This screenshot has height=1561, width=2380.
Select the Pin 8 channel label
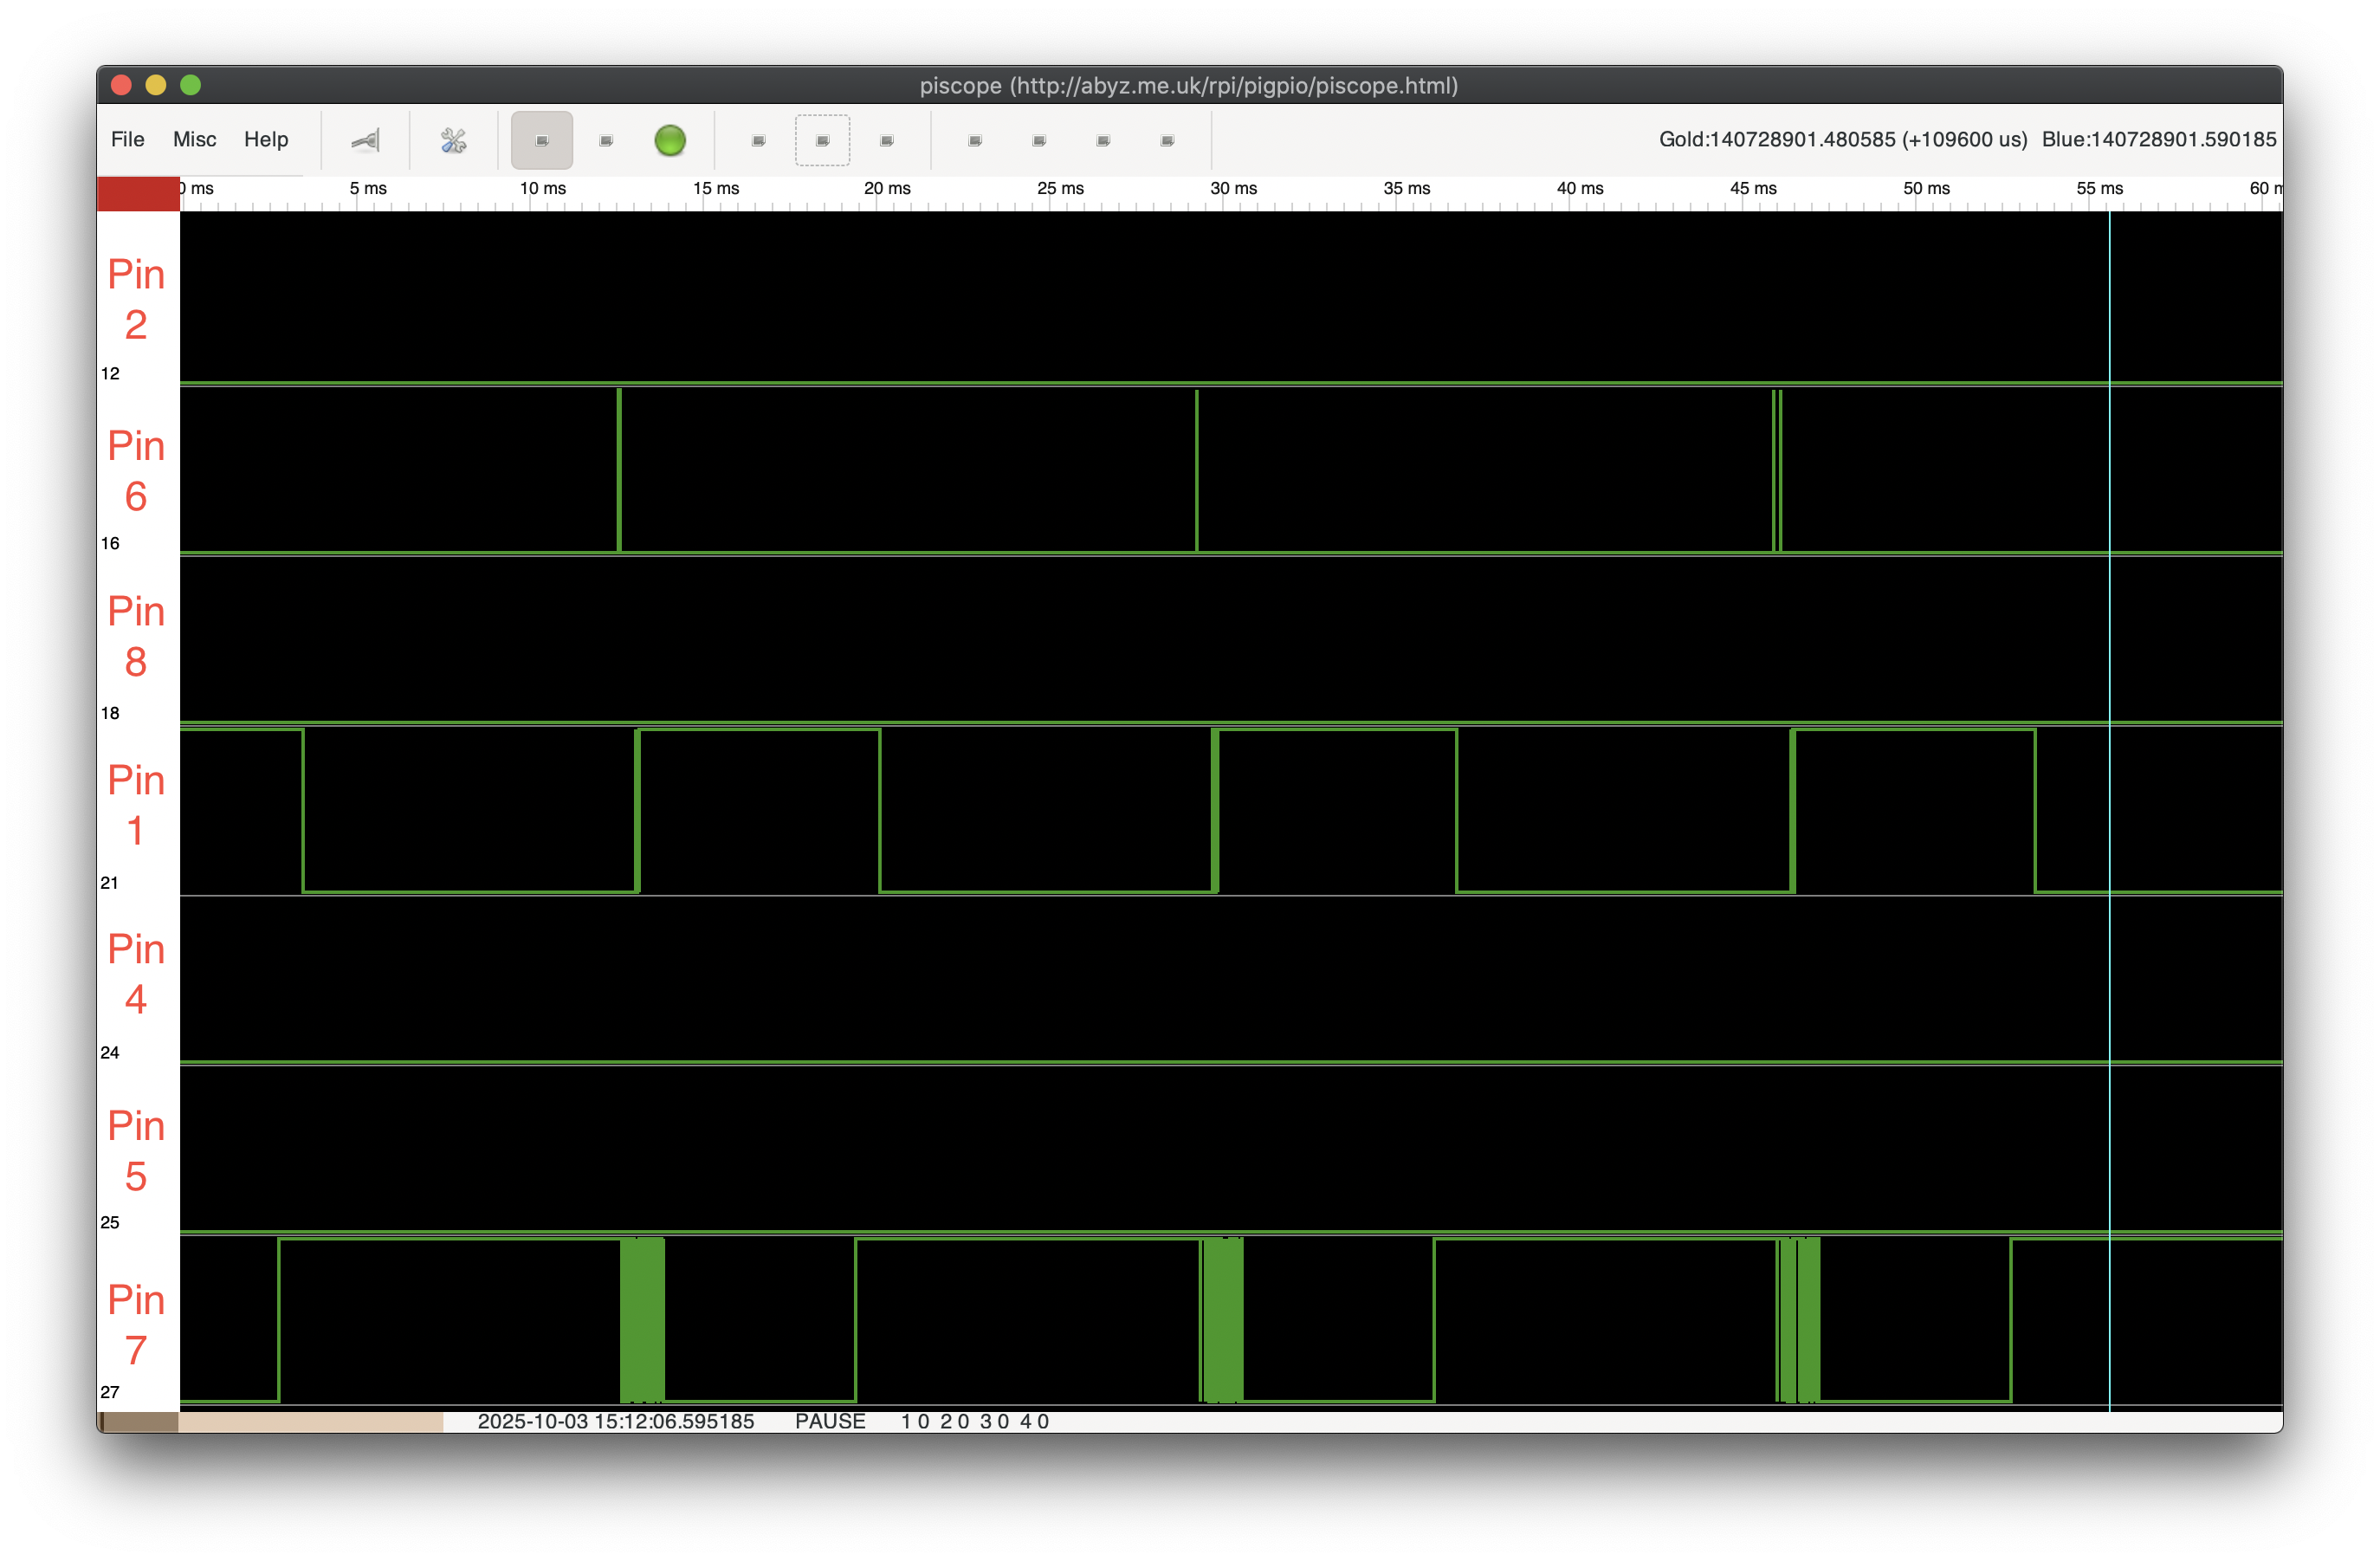[x=136, y=636]
